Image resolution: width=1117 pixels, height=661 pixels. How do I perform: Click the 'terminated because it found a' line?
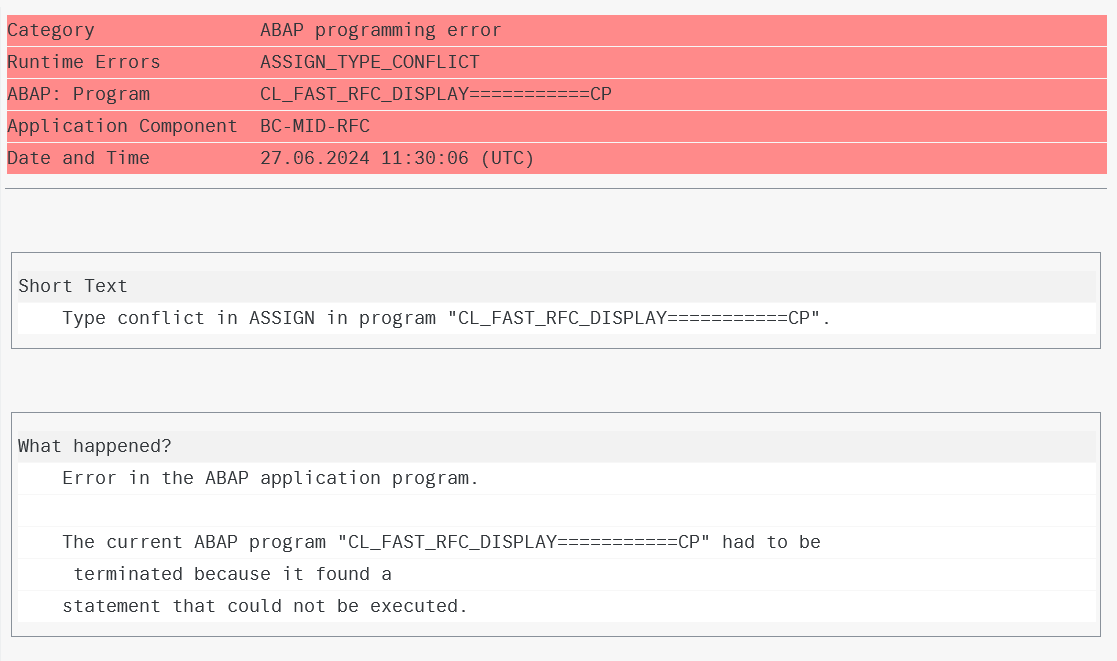coord(232,575)
